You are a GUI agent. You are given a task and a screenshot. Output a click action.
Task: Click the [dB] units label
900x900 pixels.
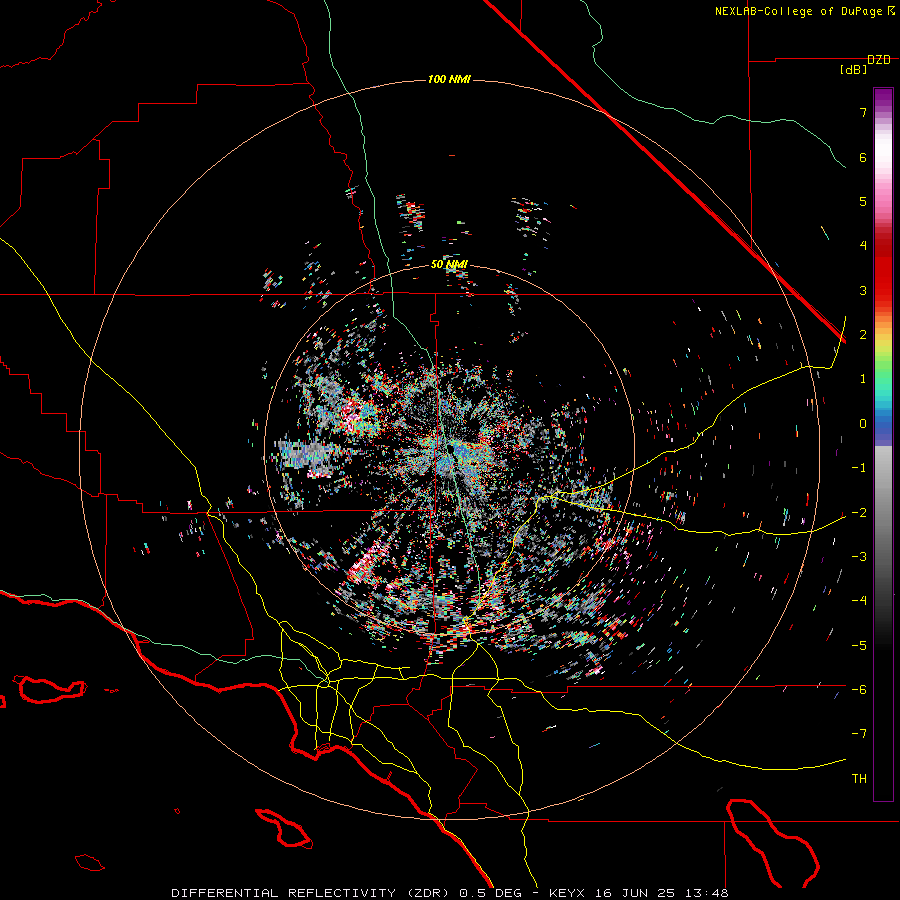[x=853, y=70]
